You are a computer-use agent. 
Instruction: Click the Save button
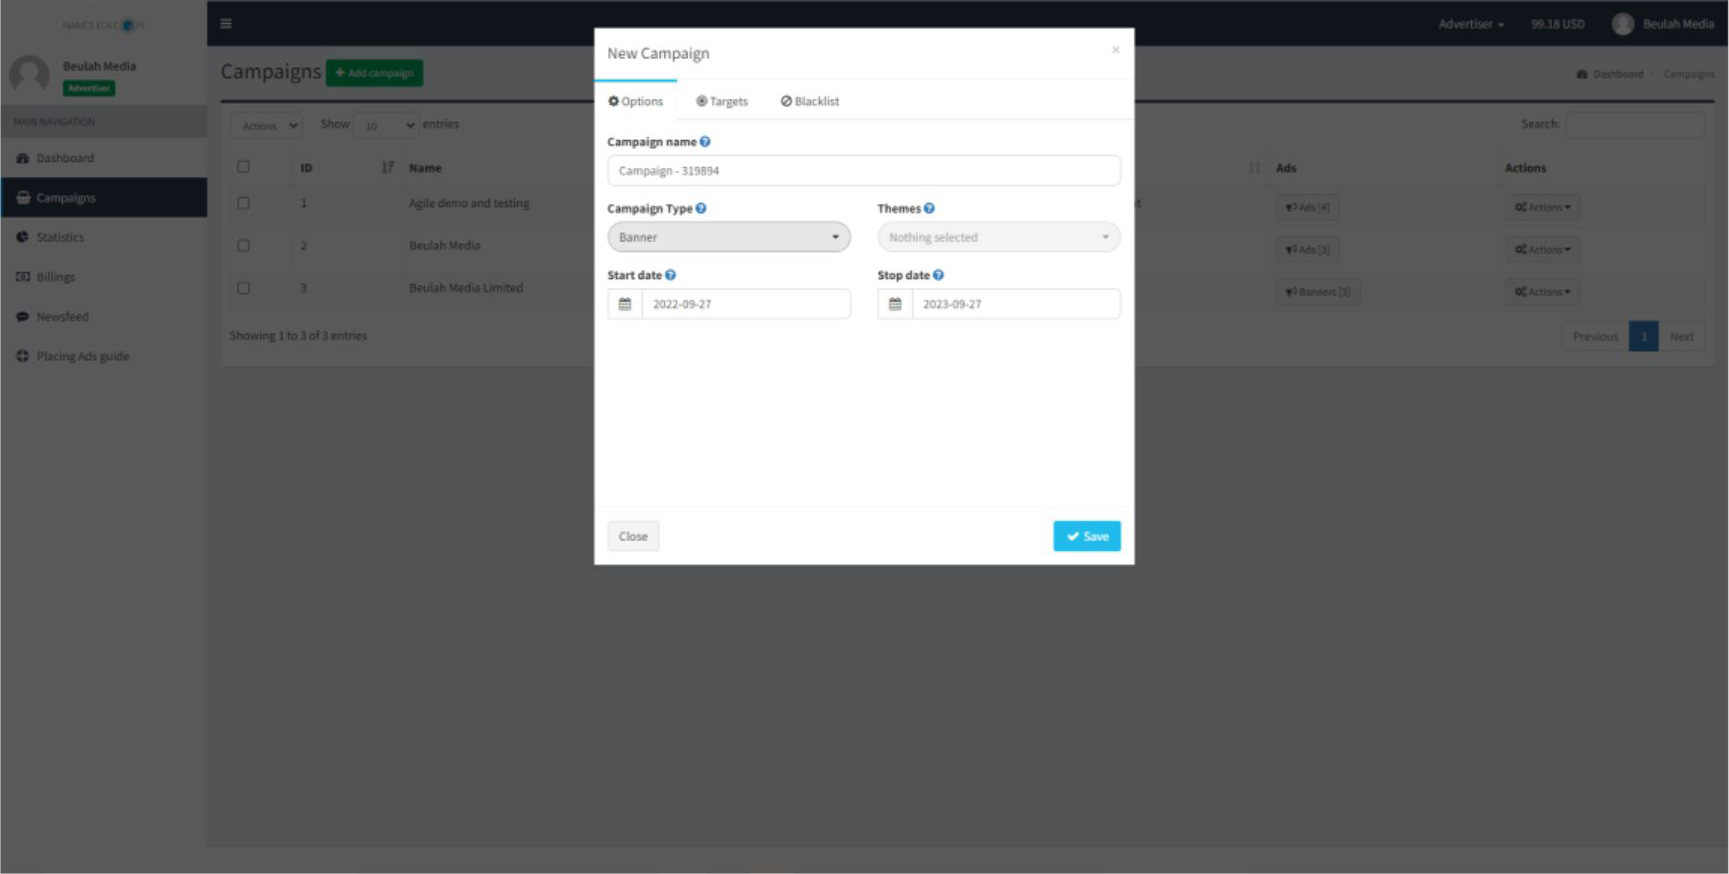tap(1087, 536)
